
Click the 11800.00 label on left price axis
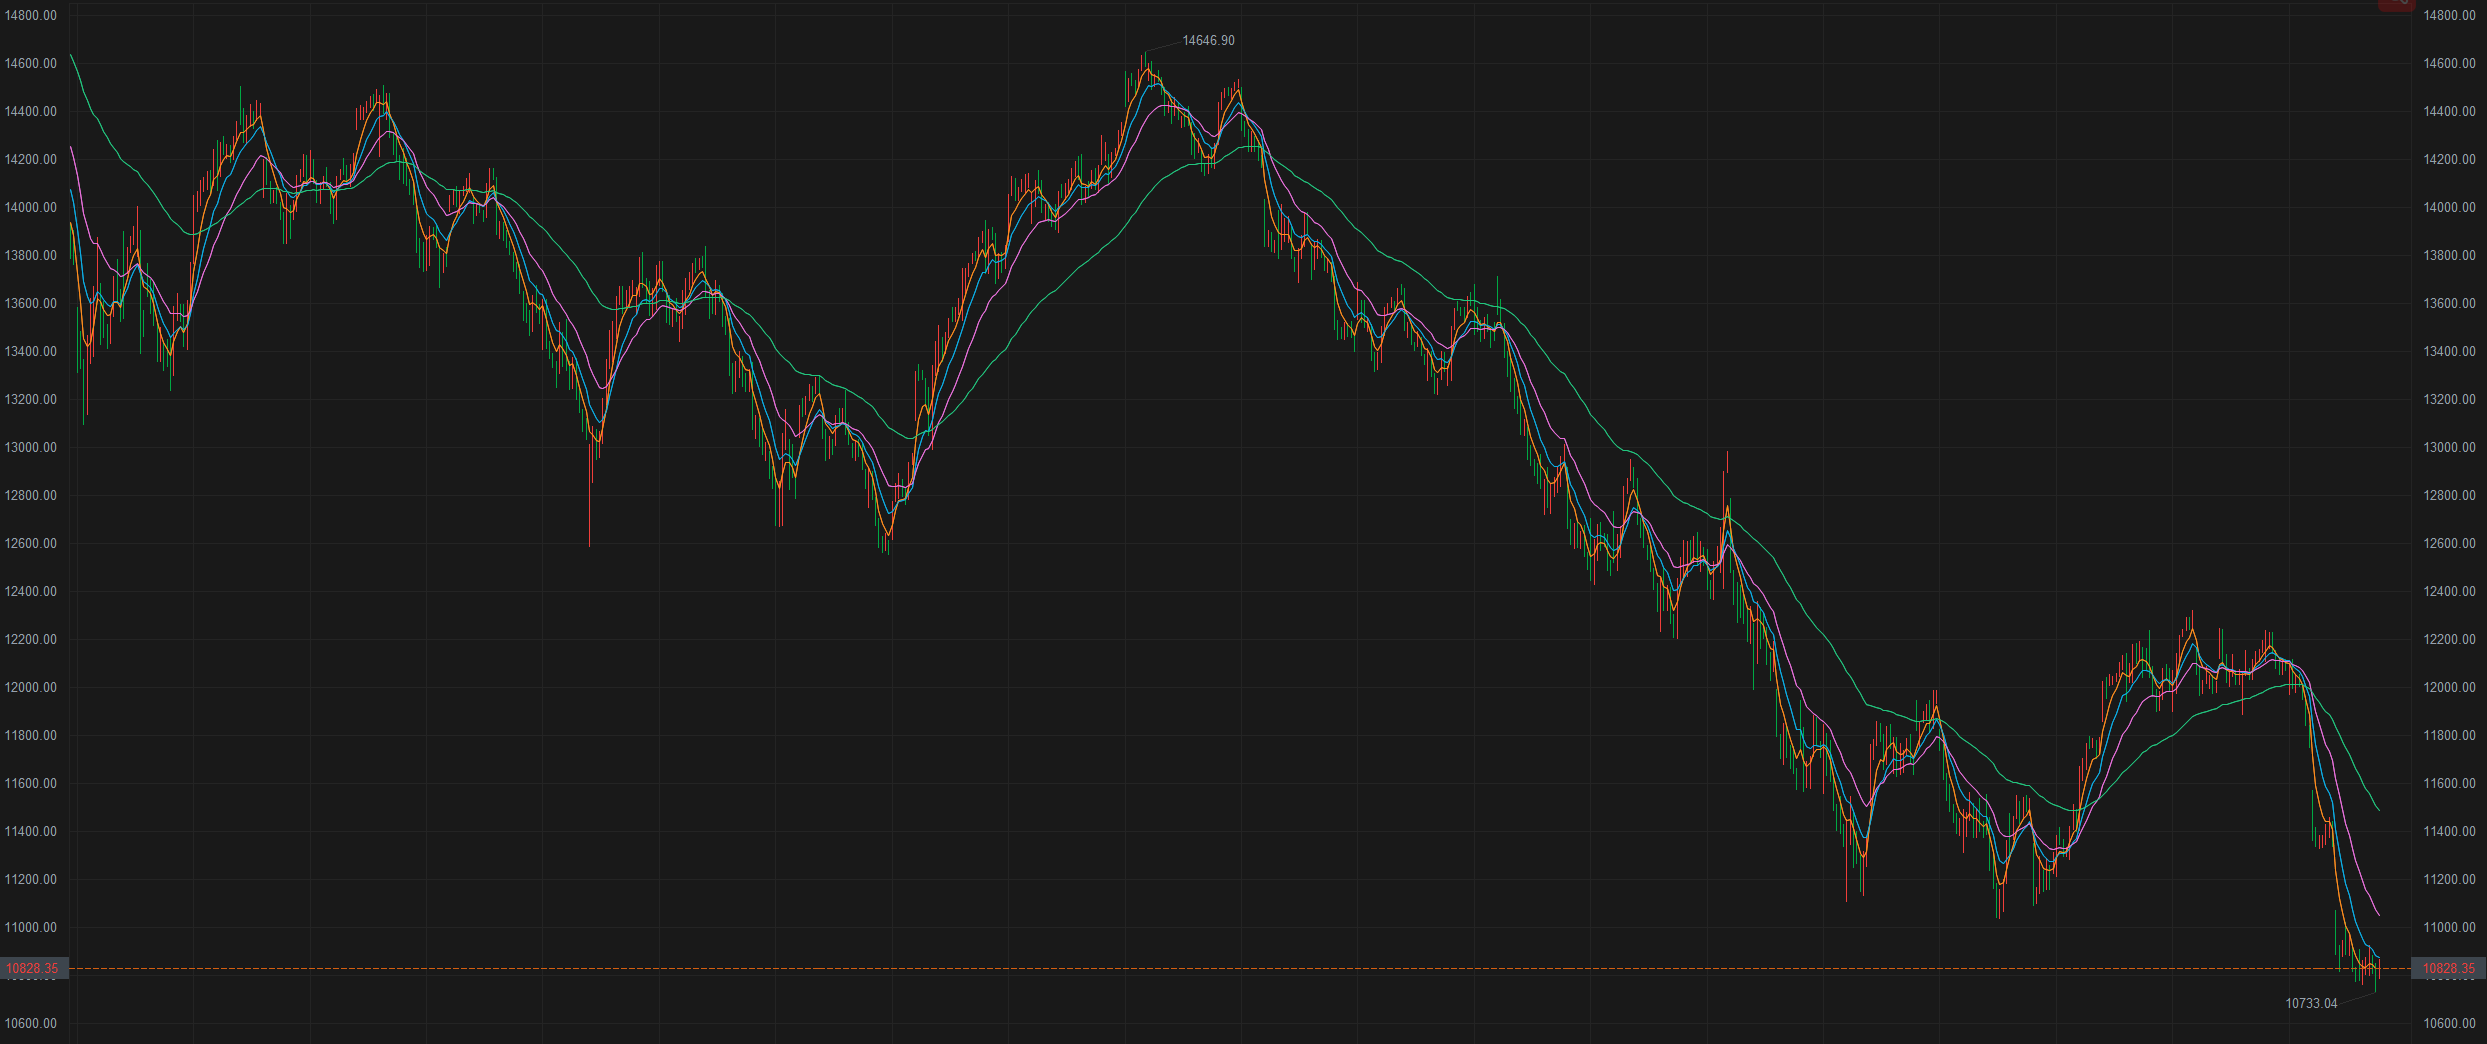[x=31, y=735]
